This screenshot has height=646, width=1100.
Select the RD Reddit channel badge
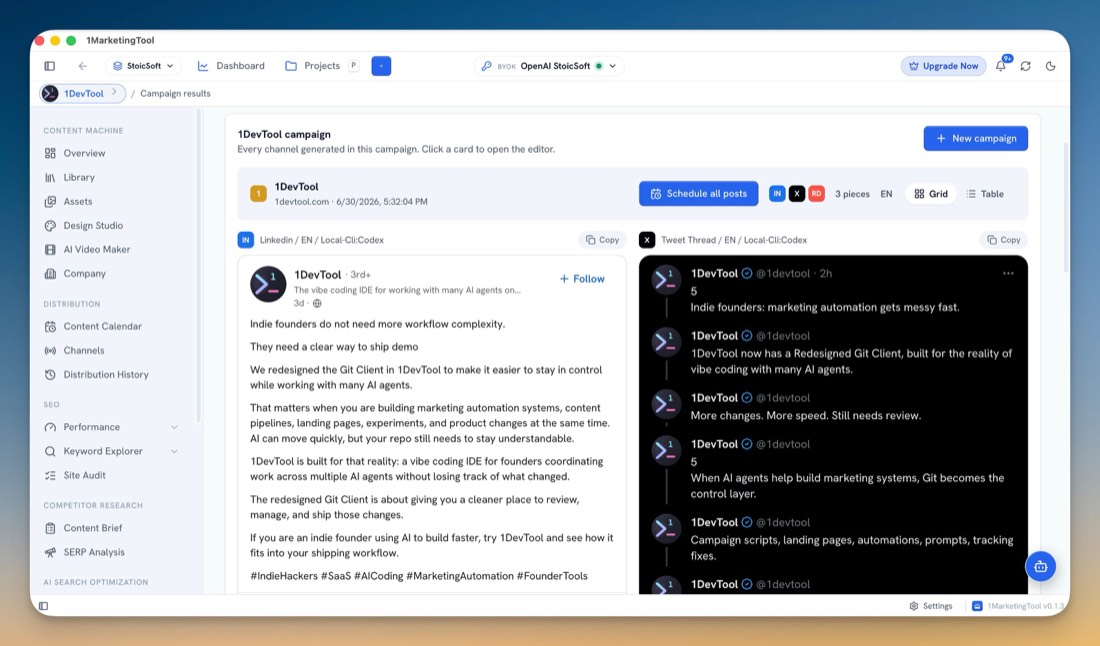click(x=816, y=194)
